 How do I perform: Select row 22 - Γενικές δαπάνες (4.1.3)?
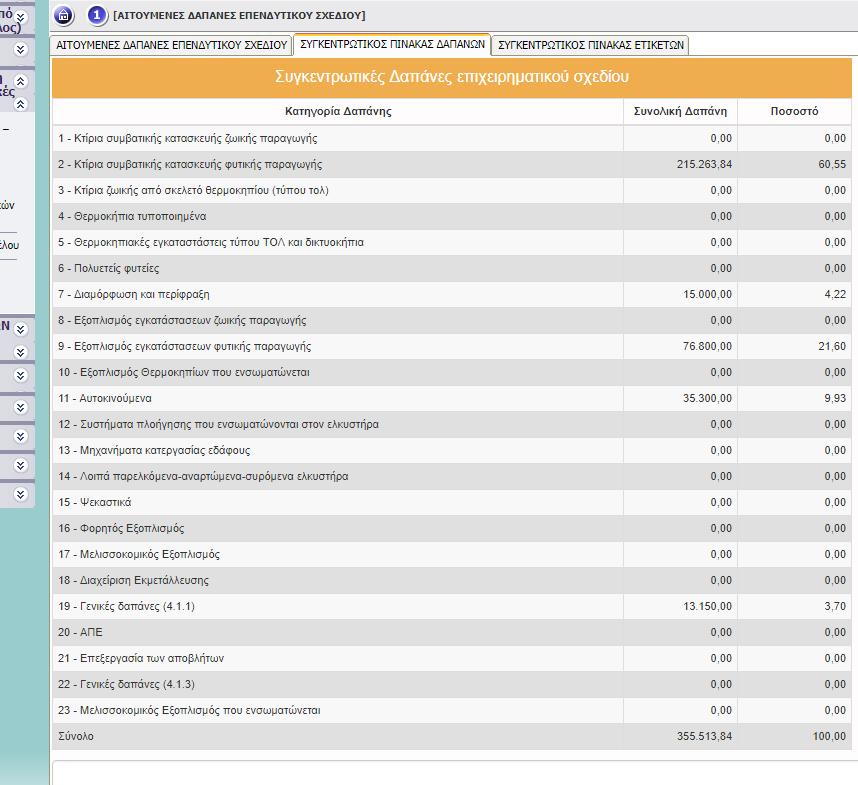452,684
